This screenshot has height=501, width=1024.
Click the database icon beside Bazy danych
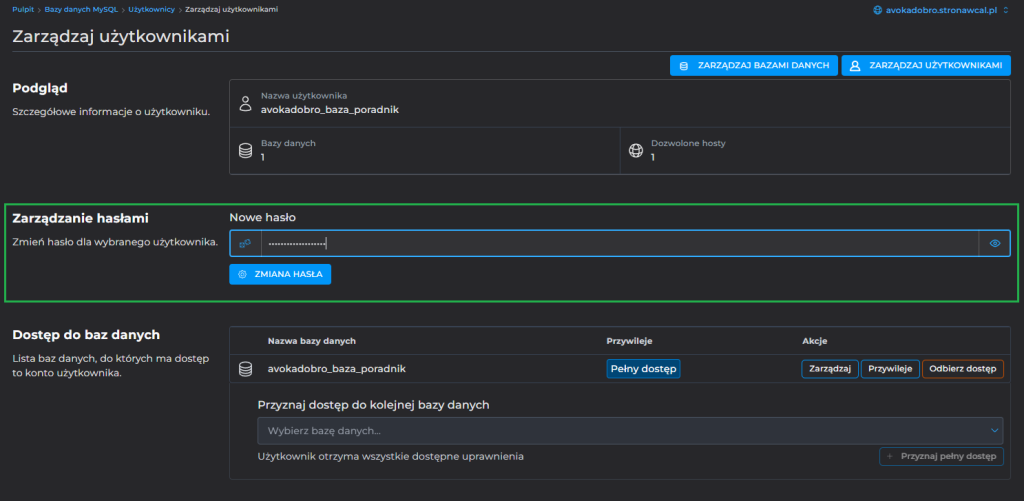(x=245, y=151)
